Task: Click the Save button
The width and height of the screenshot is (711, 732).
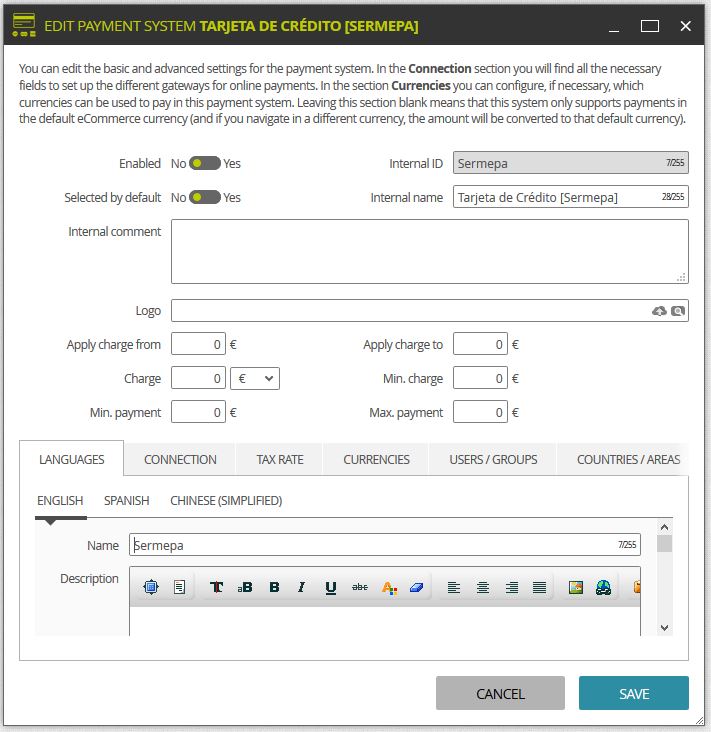Action: (634, 693)
